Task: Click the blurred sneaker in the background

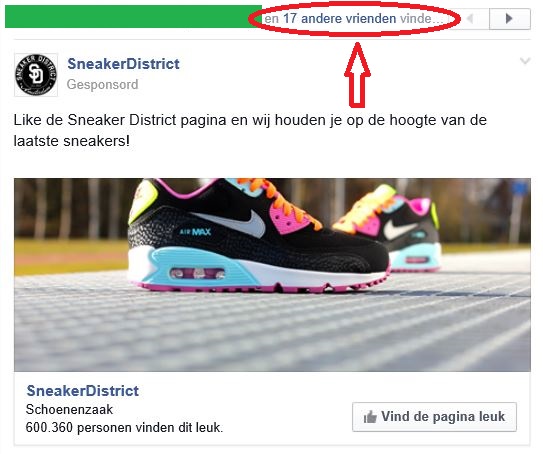Action: tap(386, 229)
